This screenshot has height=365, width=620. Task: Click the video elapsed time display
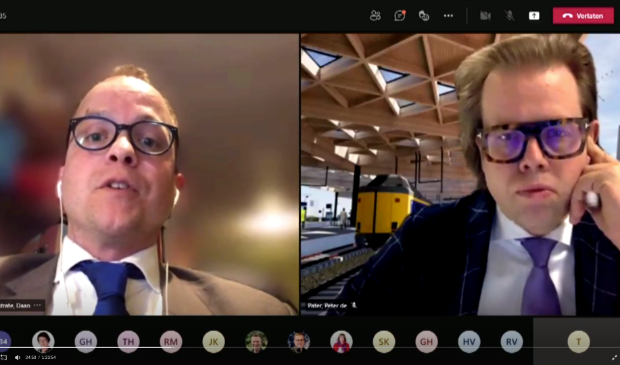tap(41, 357)
